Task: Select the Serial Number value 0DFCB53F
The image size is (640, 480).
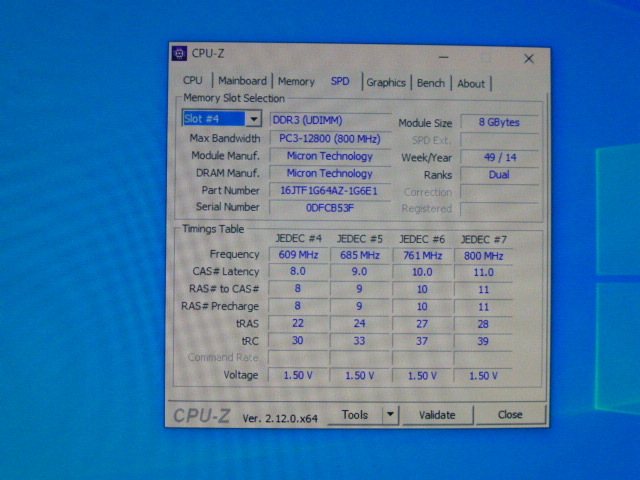Action: pos(329,208)
